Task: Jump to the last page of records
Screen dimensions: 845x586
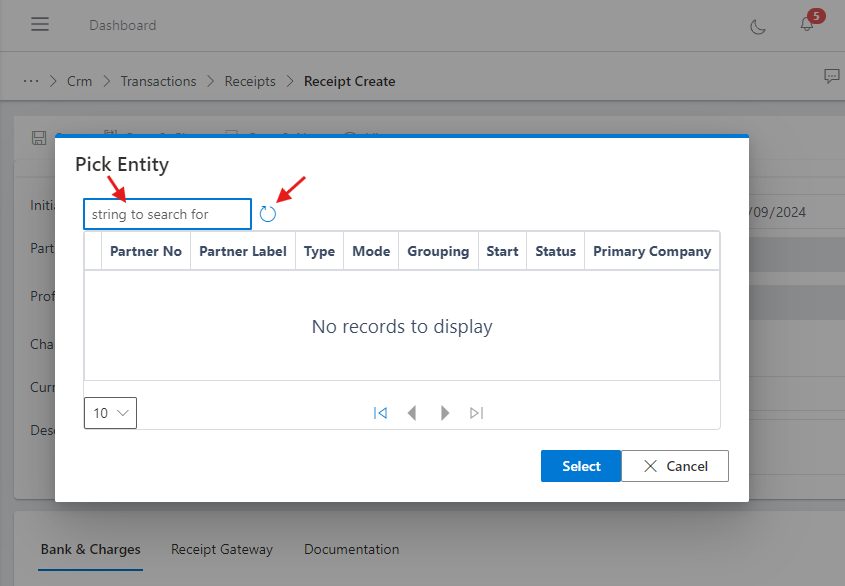Action: point(476,412)
